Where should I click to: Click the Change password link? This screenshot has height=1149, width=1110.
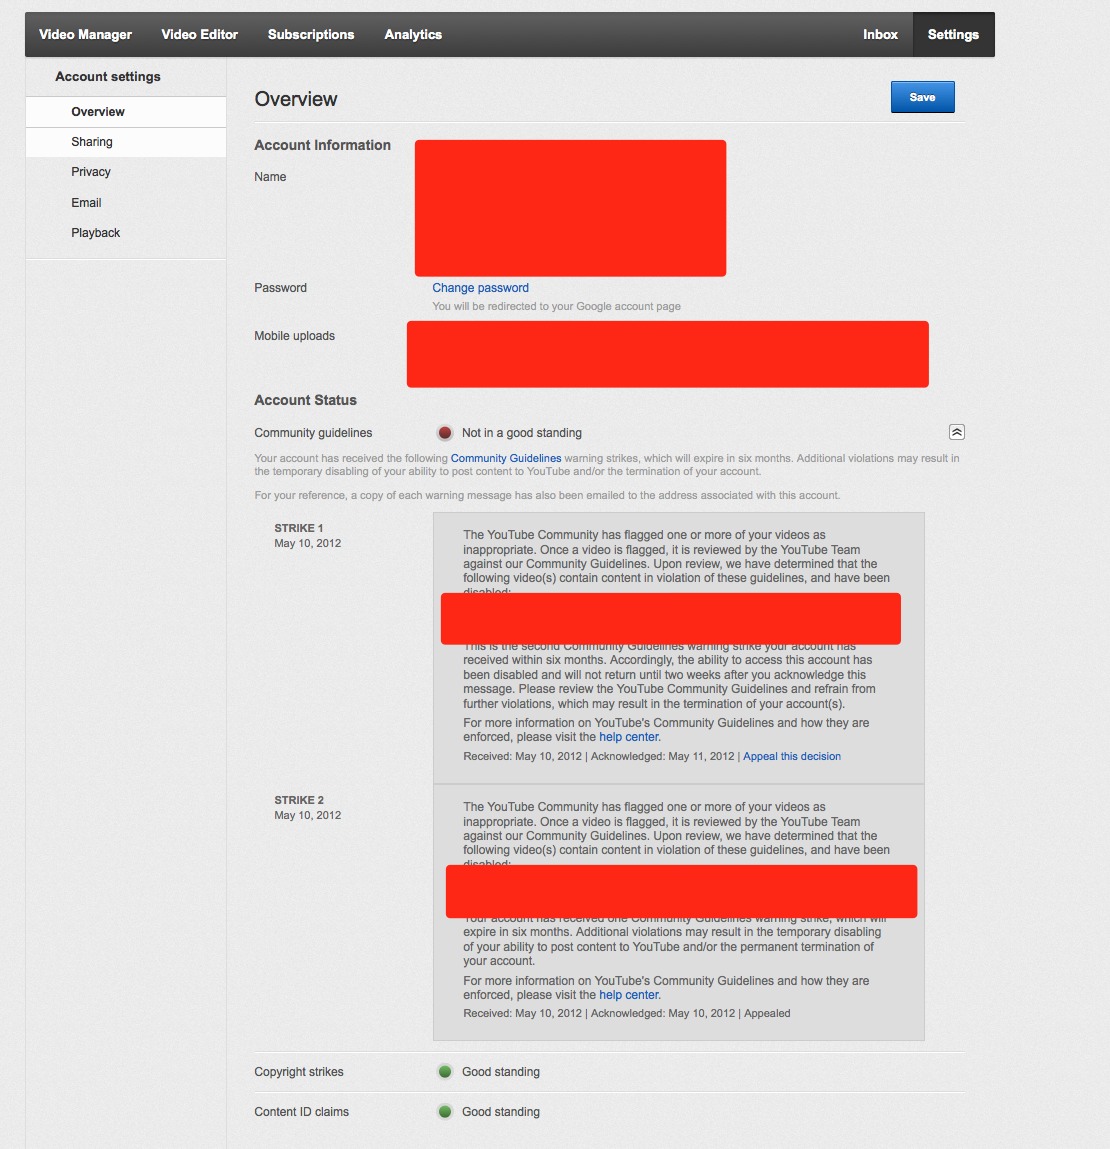[480, 288]
